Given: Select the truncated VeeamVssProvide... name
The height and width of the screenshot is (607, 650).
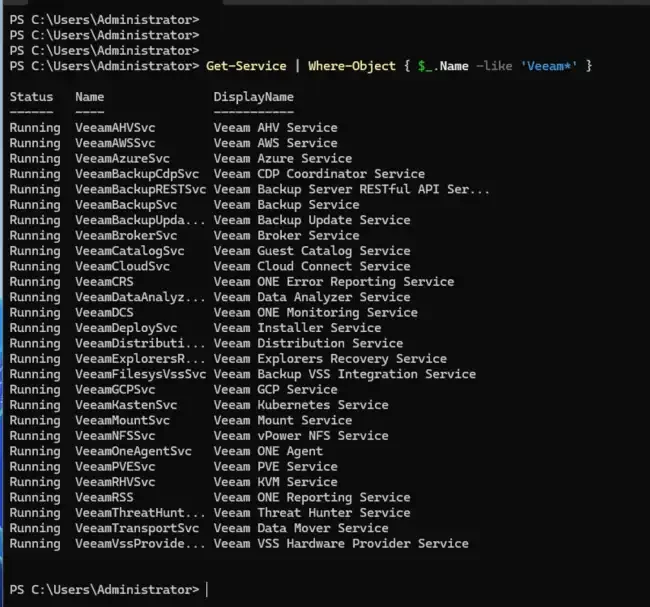Looking at the screenshot, I should click(140, 544).
